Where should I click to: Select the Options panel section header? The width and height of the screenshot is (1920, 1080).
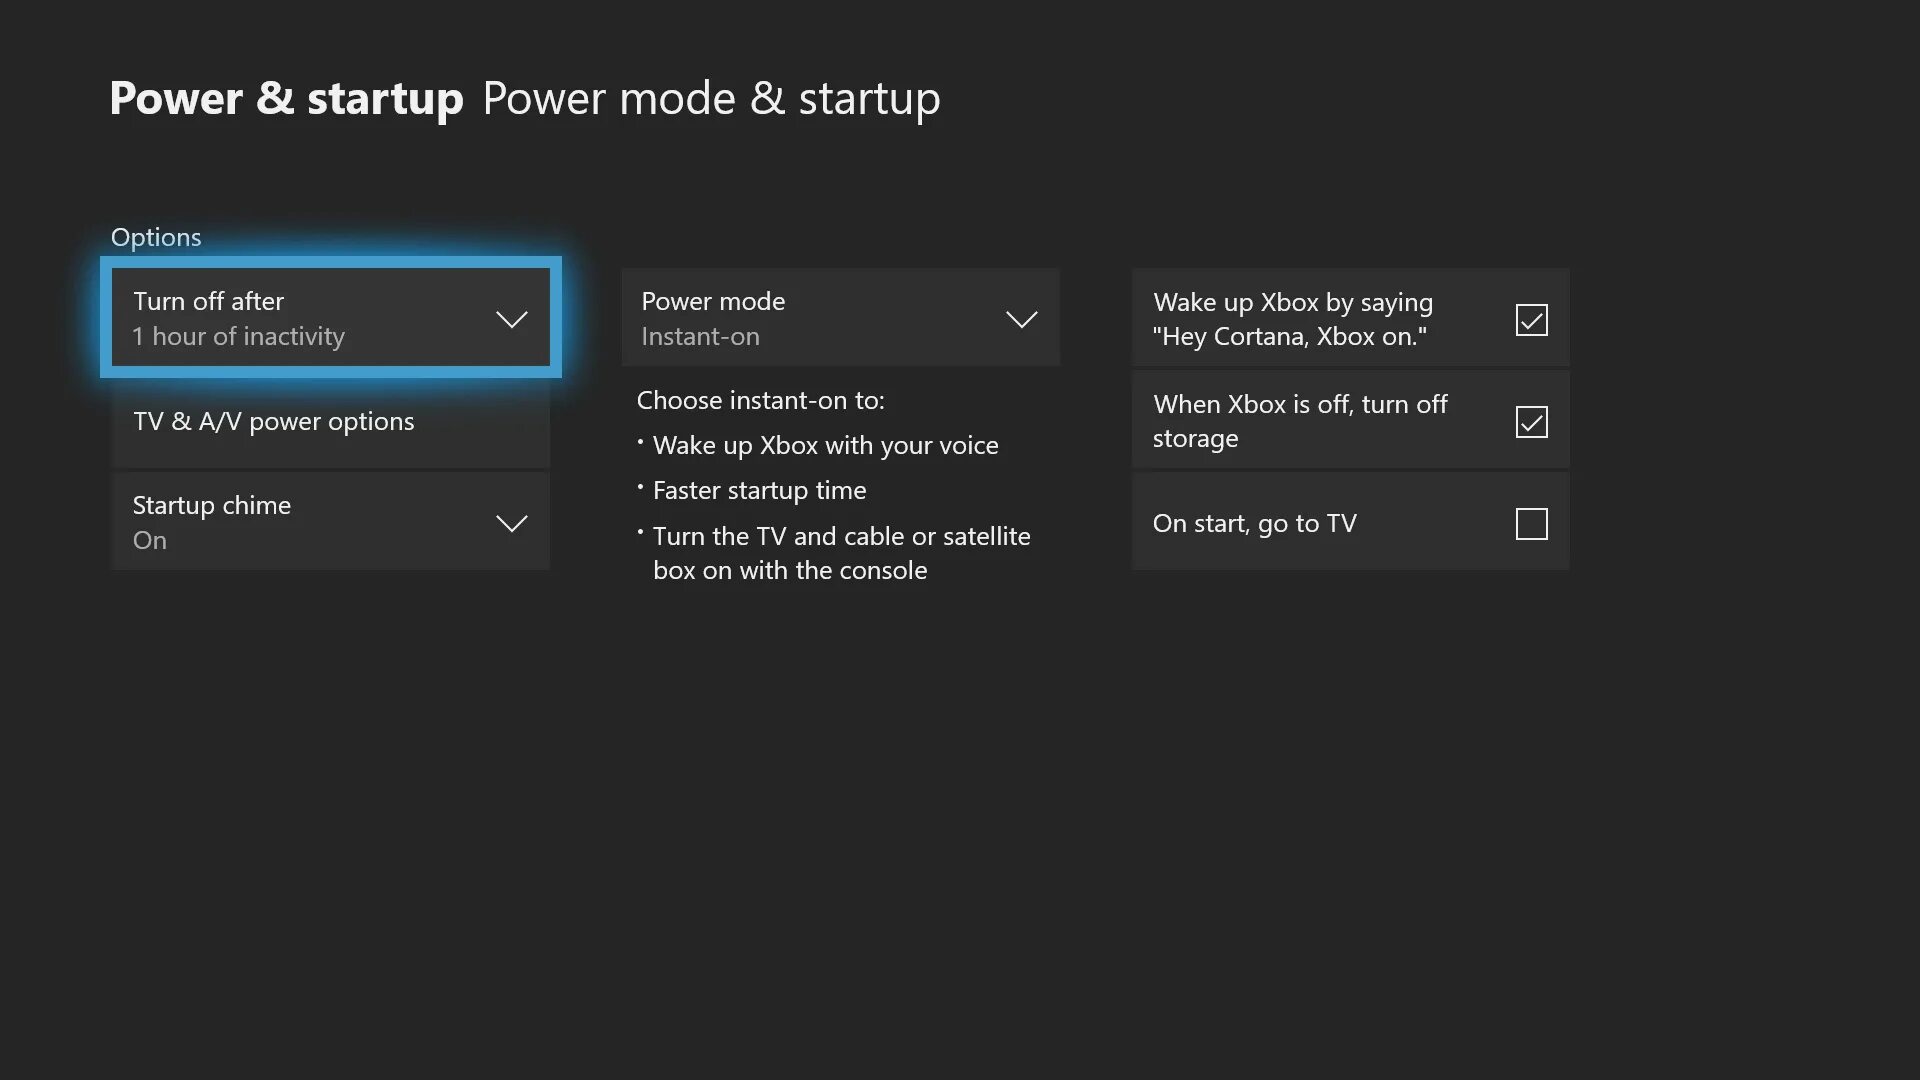[x=156, y=236]
